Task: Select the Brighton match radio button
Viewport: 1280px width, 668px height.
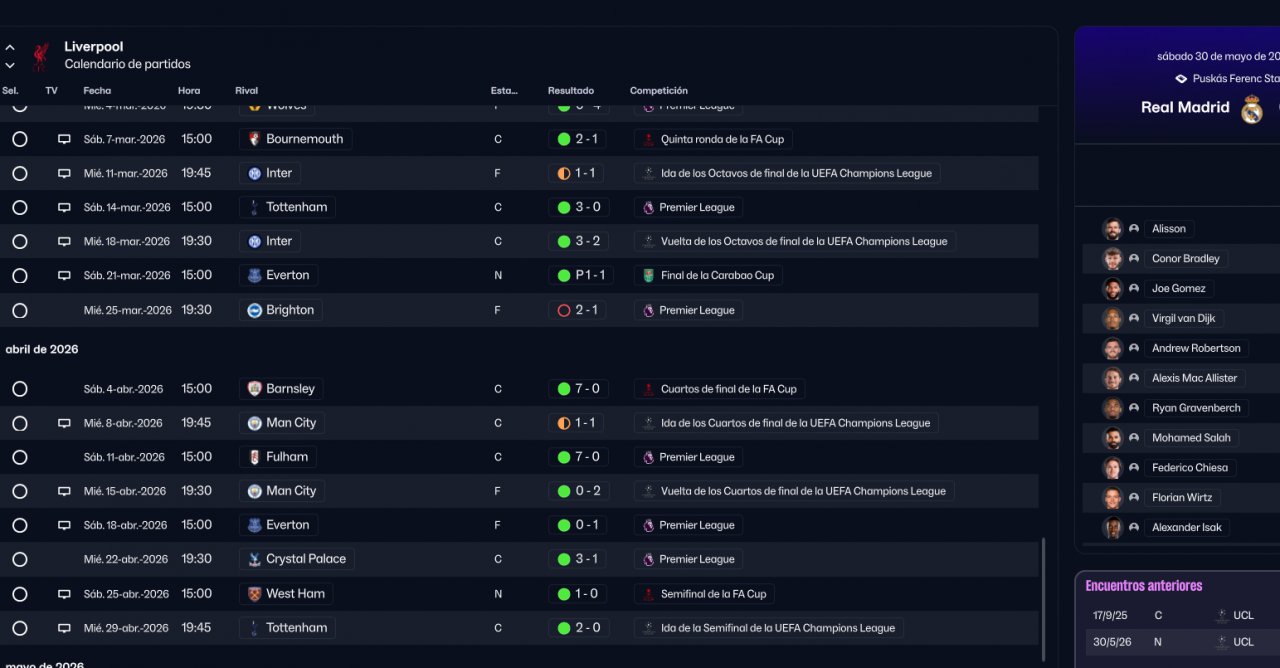Action: (20, 310)
